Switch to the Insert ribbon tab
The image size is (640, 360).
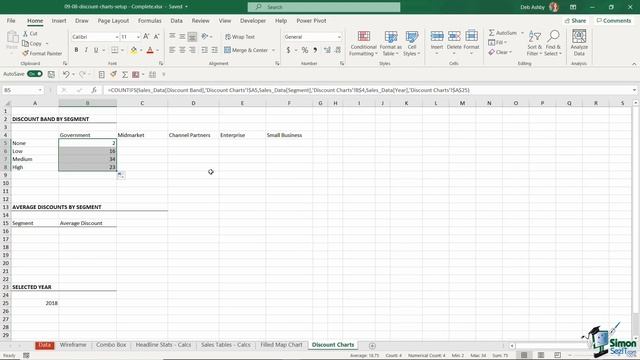pyautogui.click(x=59, y=20)
